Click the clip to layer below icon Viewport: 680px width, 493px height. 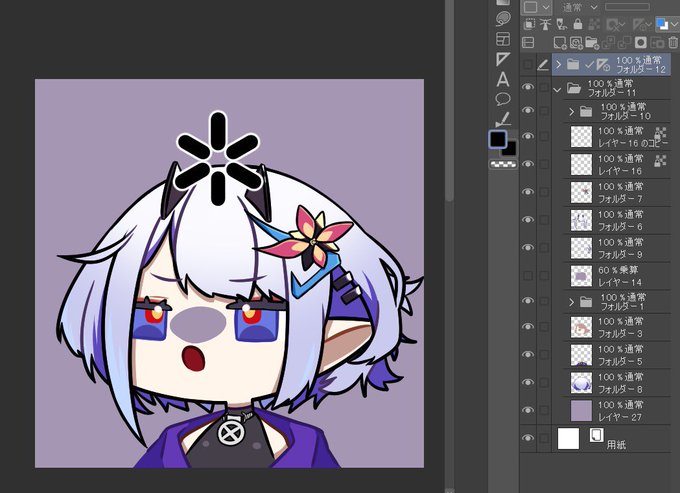(529, 24)
